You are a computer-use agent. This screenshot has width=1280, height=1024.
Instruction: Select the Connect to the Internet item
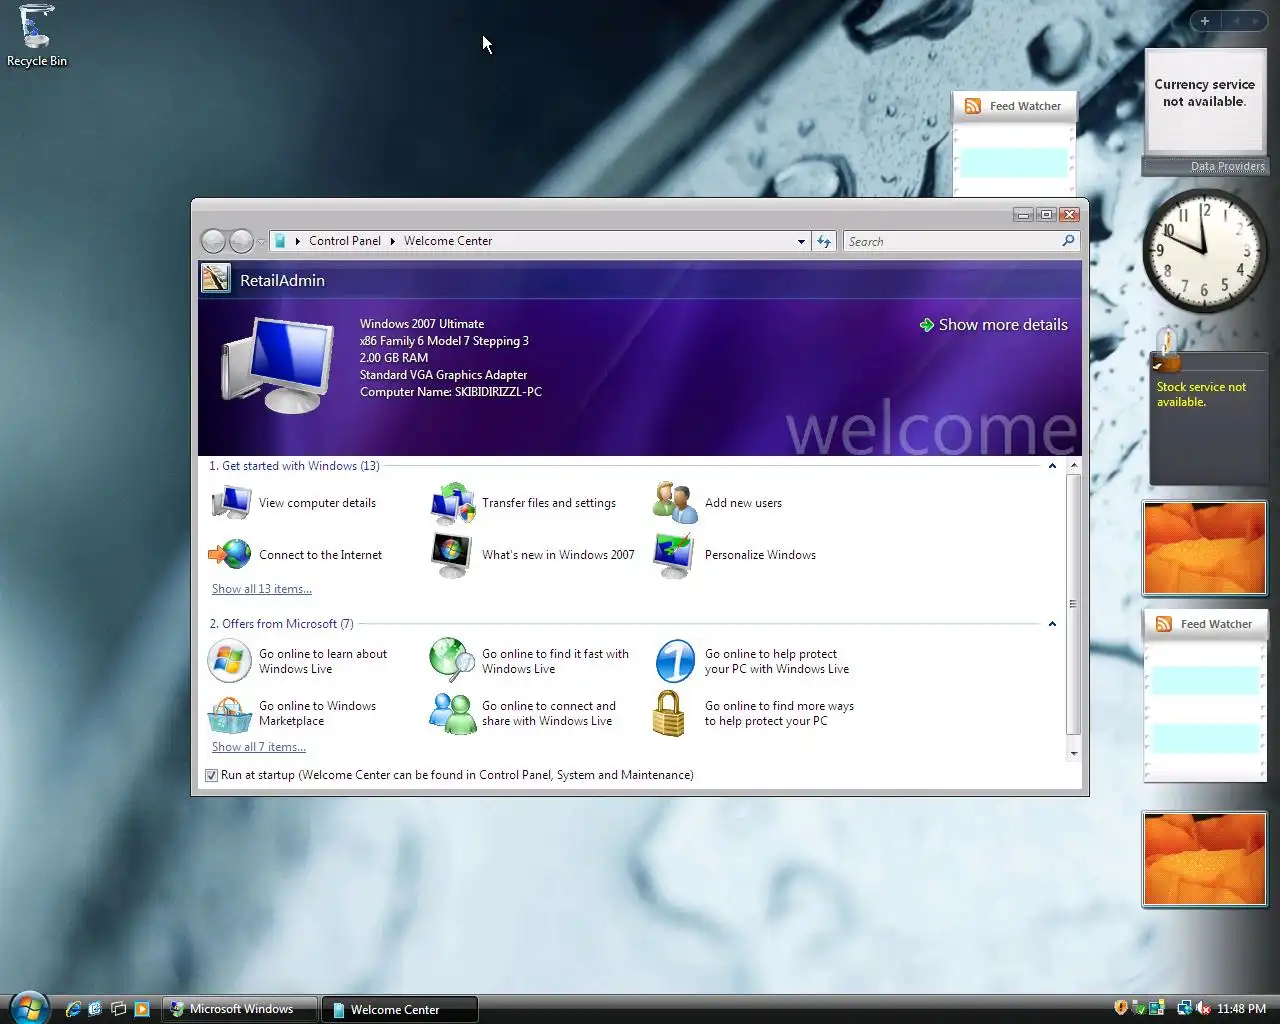[296, 555]
